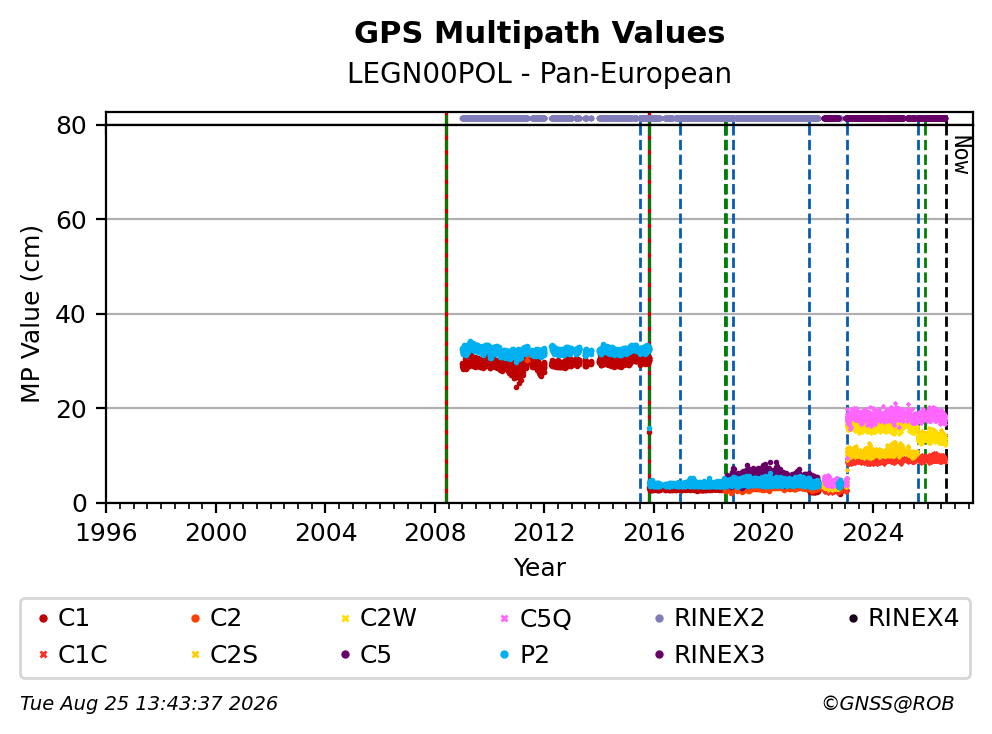992x734 pixels.
Task: Click the 60 y-axis tick label
Action: pos(71,220)
